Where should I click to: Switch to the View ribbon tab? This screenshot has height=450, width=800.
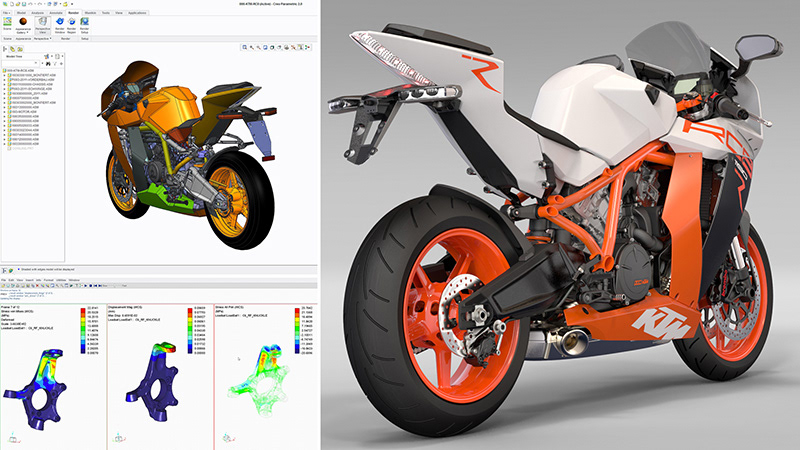tap(119, 13)
